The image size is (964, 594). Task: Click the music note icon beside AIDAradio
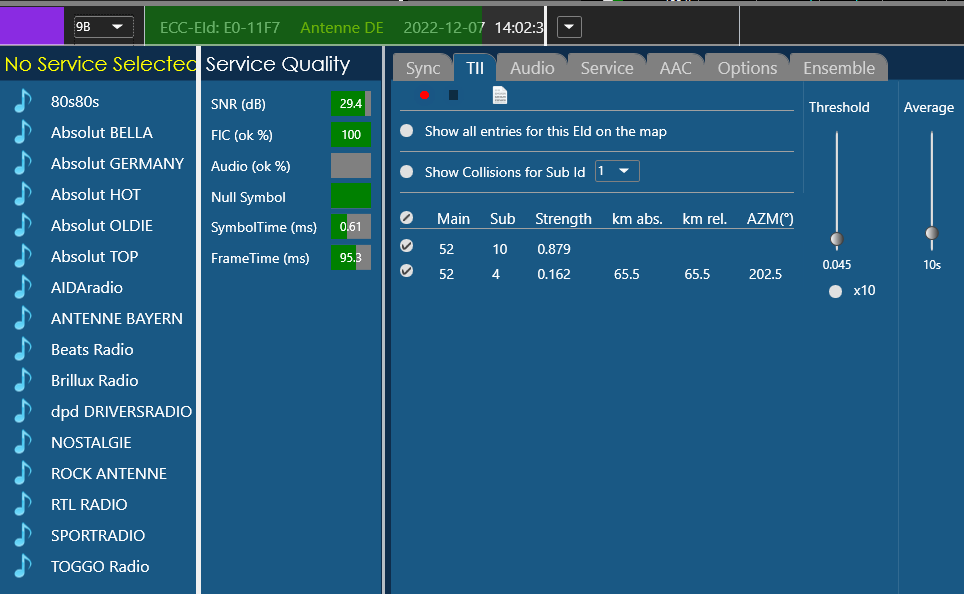[23, 287]
